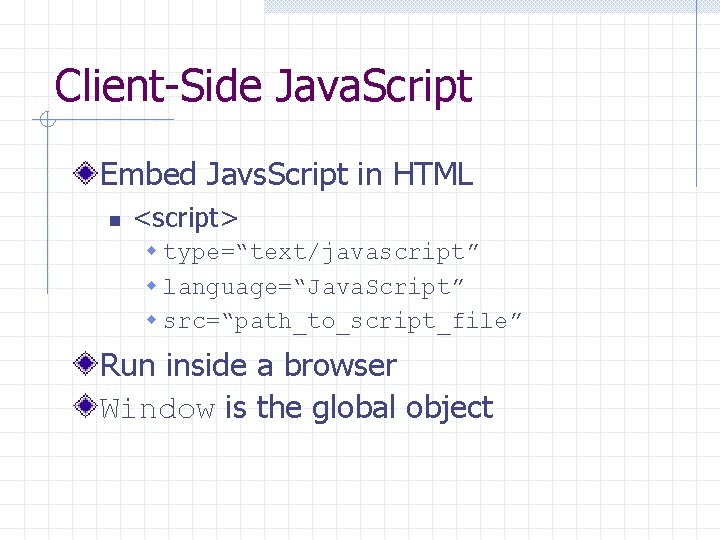This screenshot has height=540, width=720.
Task: Click the monospace word "Window"
Action: [x=158, y=408]
